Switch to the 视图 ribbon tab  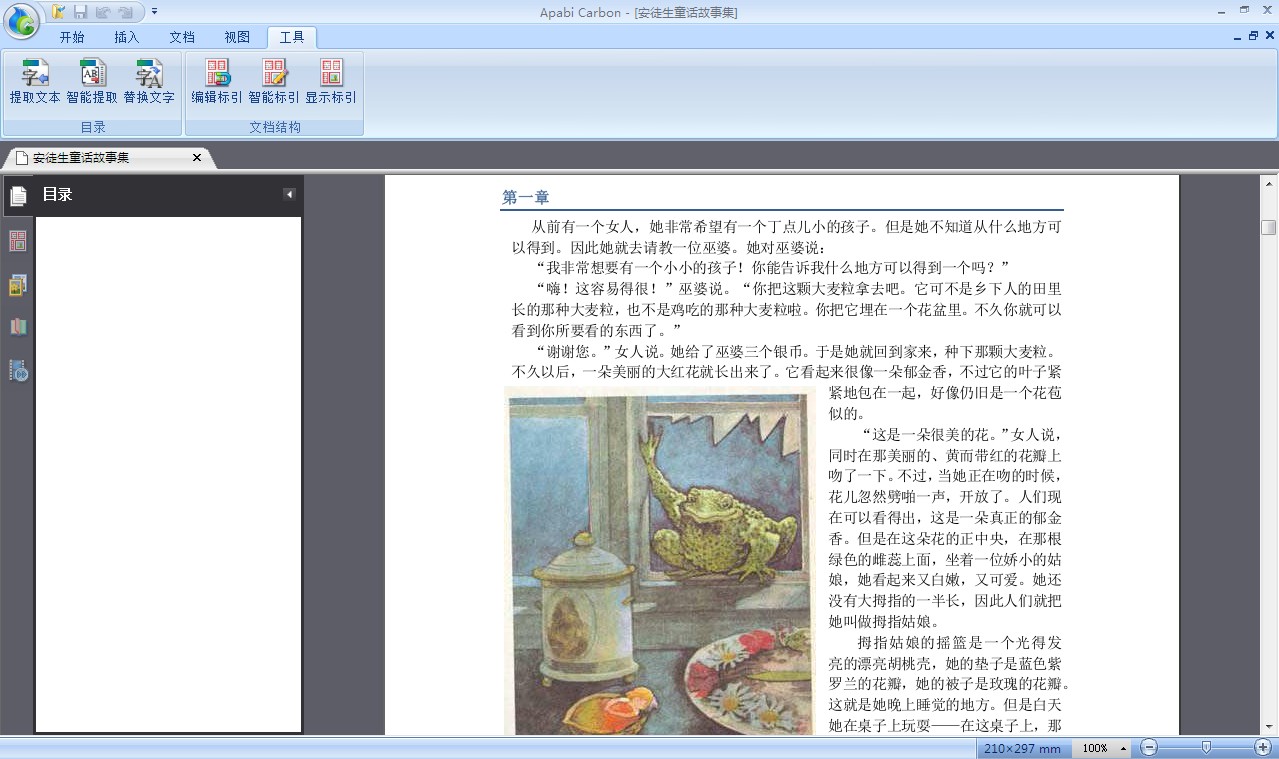coord(237,37)
